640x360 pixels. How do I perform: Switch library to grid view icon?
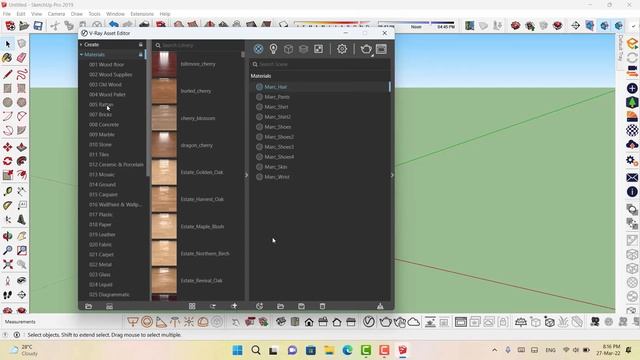pos(192,306)
